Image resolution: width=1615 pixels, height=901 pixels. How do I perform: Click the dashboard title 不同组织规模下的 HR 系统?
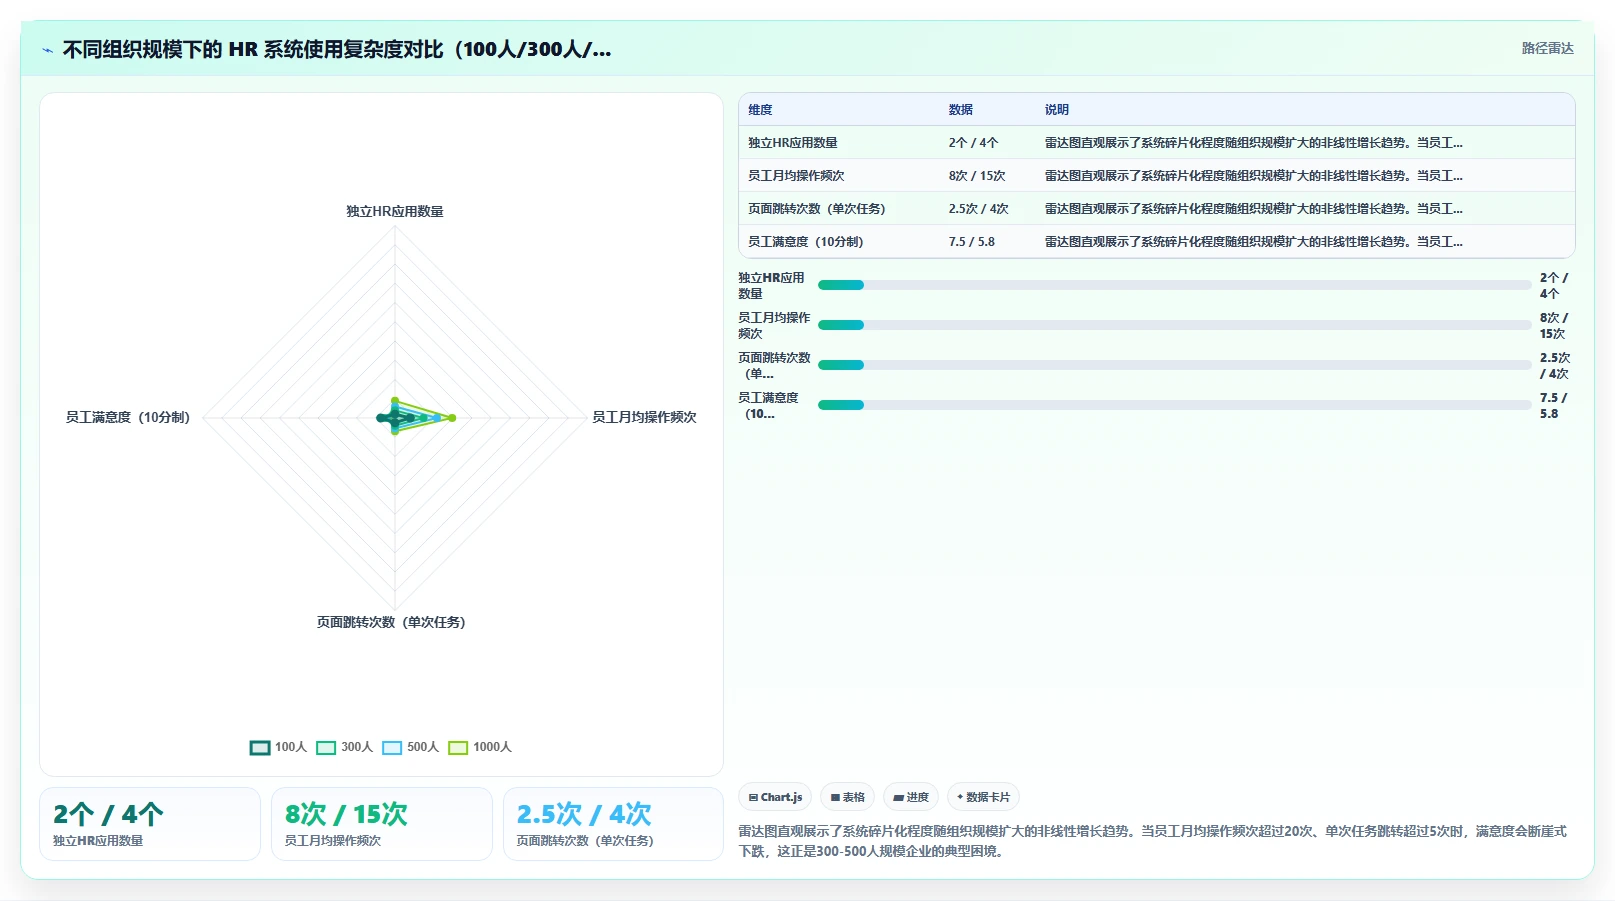tap(337, 49)
